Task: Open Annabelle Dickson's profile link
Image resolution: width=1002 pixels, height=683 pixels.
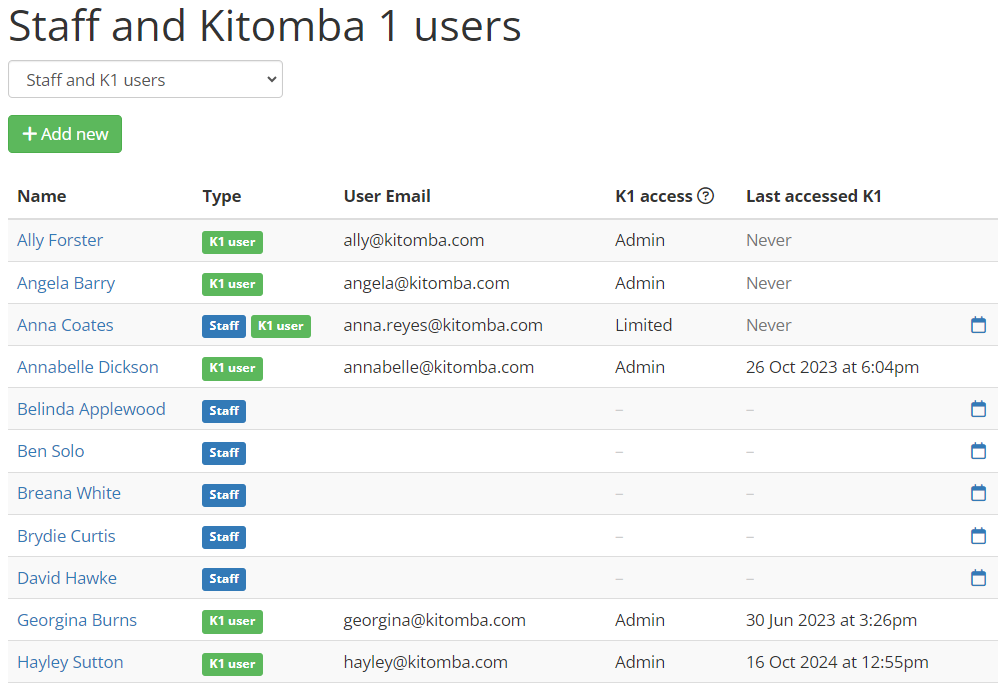Action: click(88, 367)
